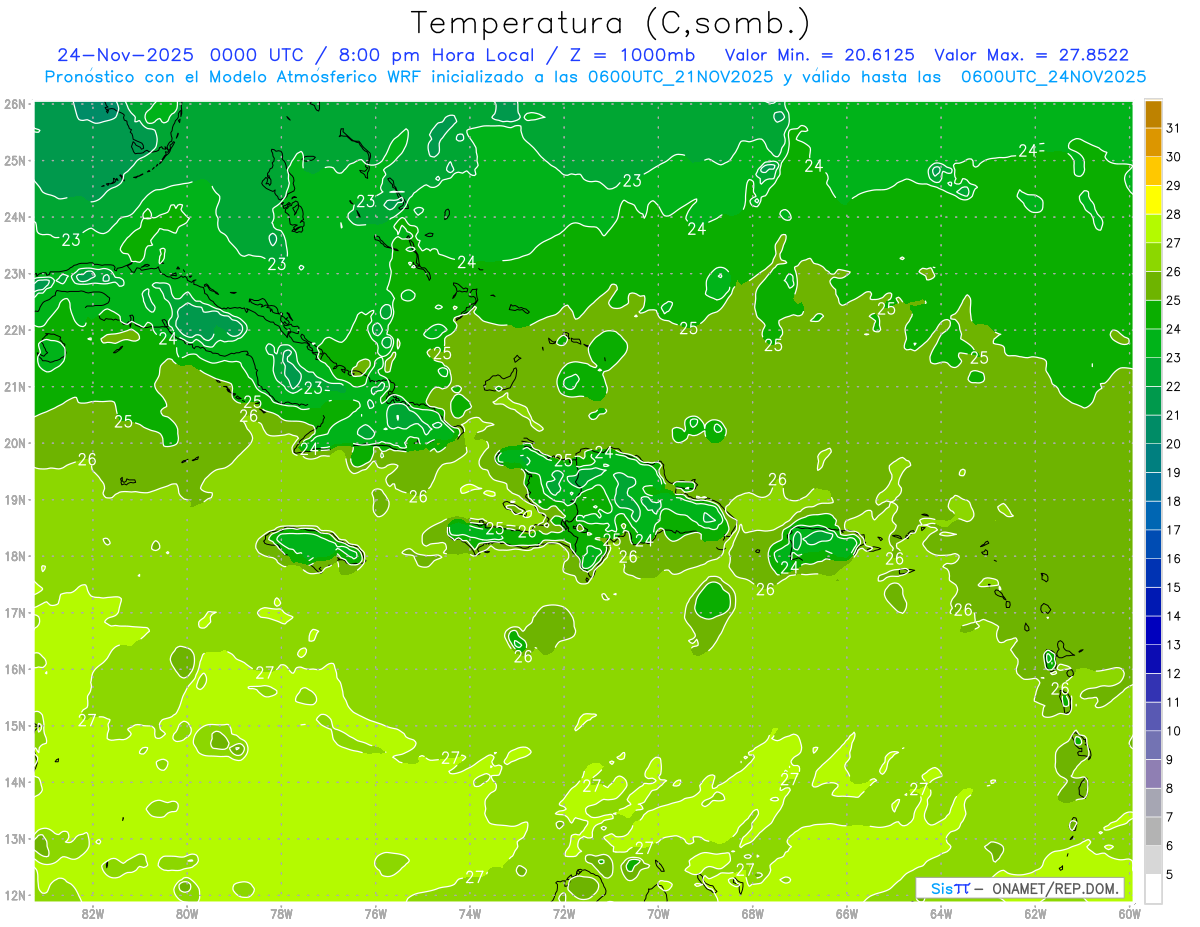Screen dimensions: 1200x927
Task: Click the "10" label on the color scale
Action: tap(1174, 731)
